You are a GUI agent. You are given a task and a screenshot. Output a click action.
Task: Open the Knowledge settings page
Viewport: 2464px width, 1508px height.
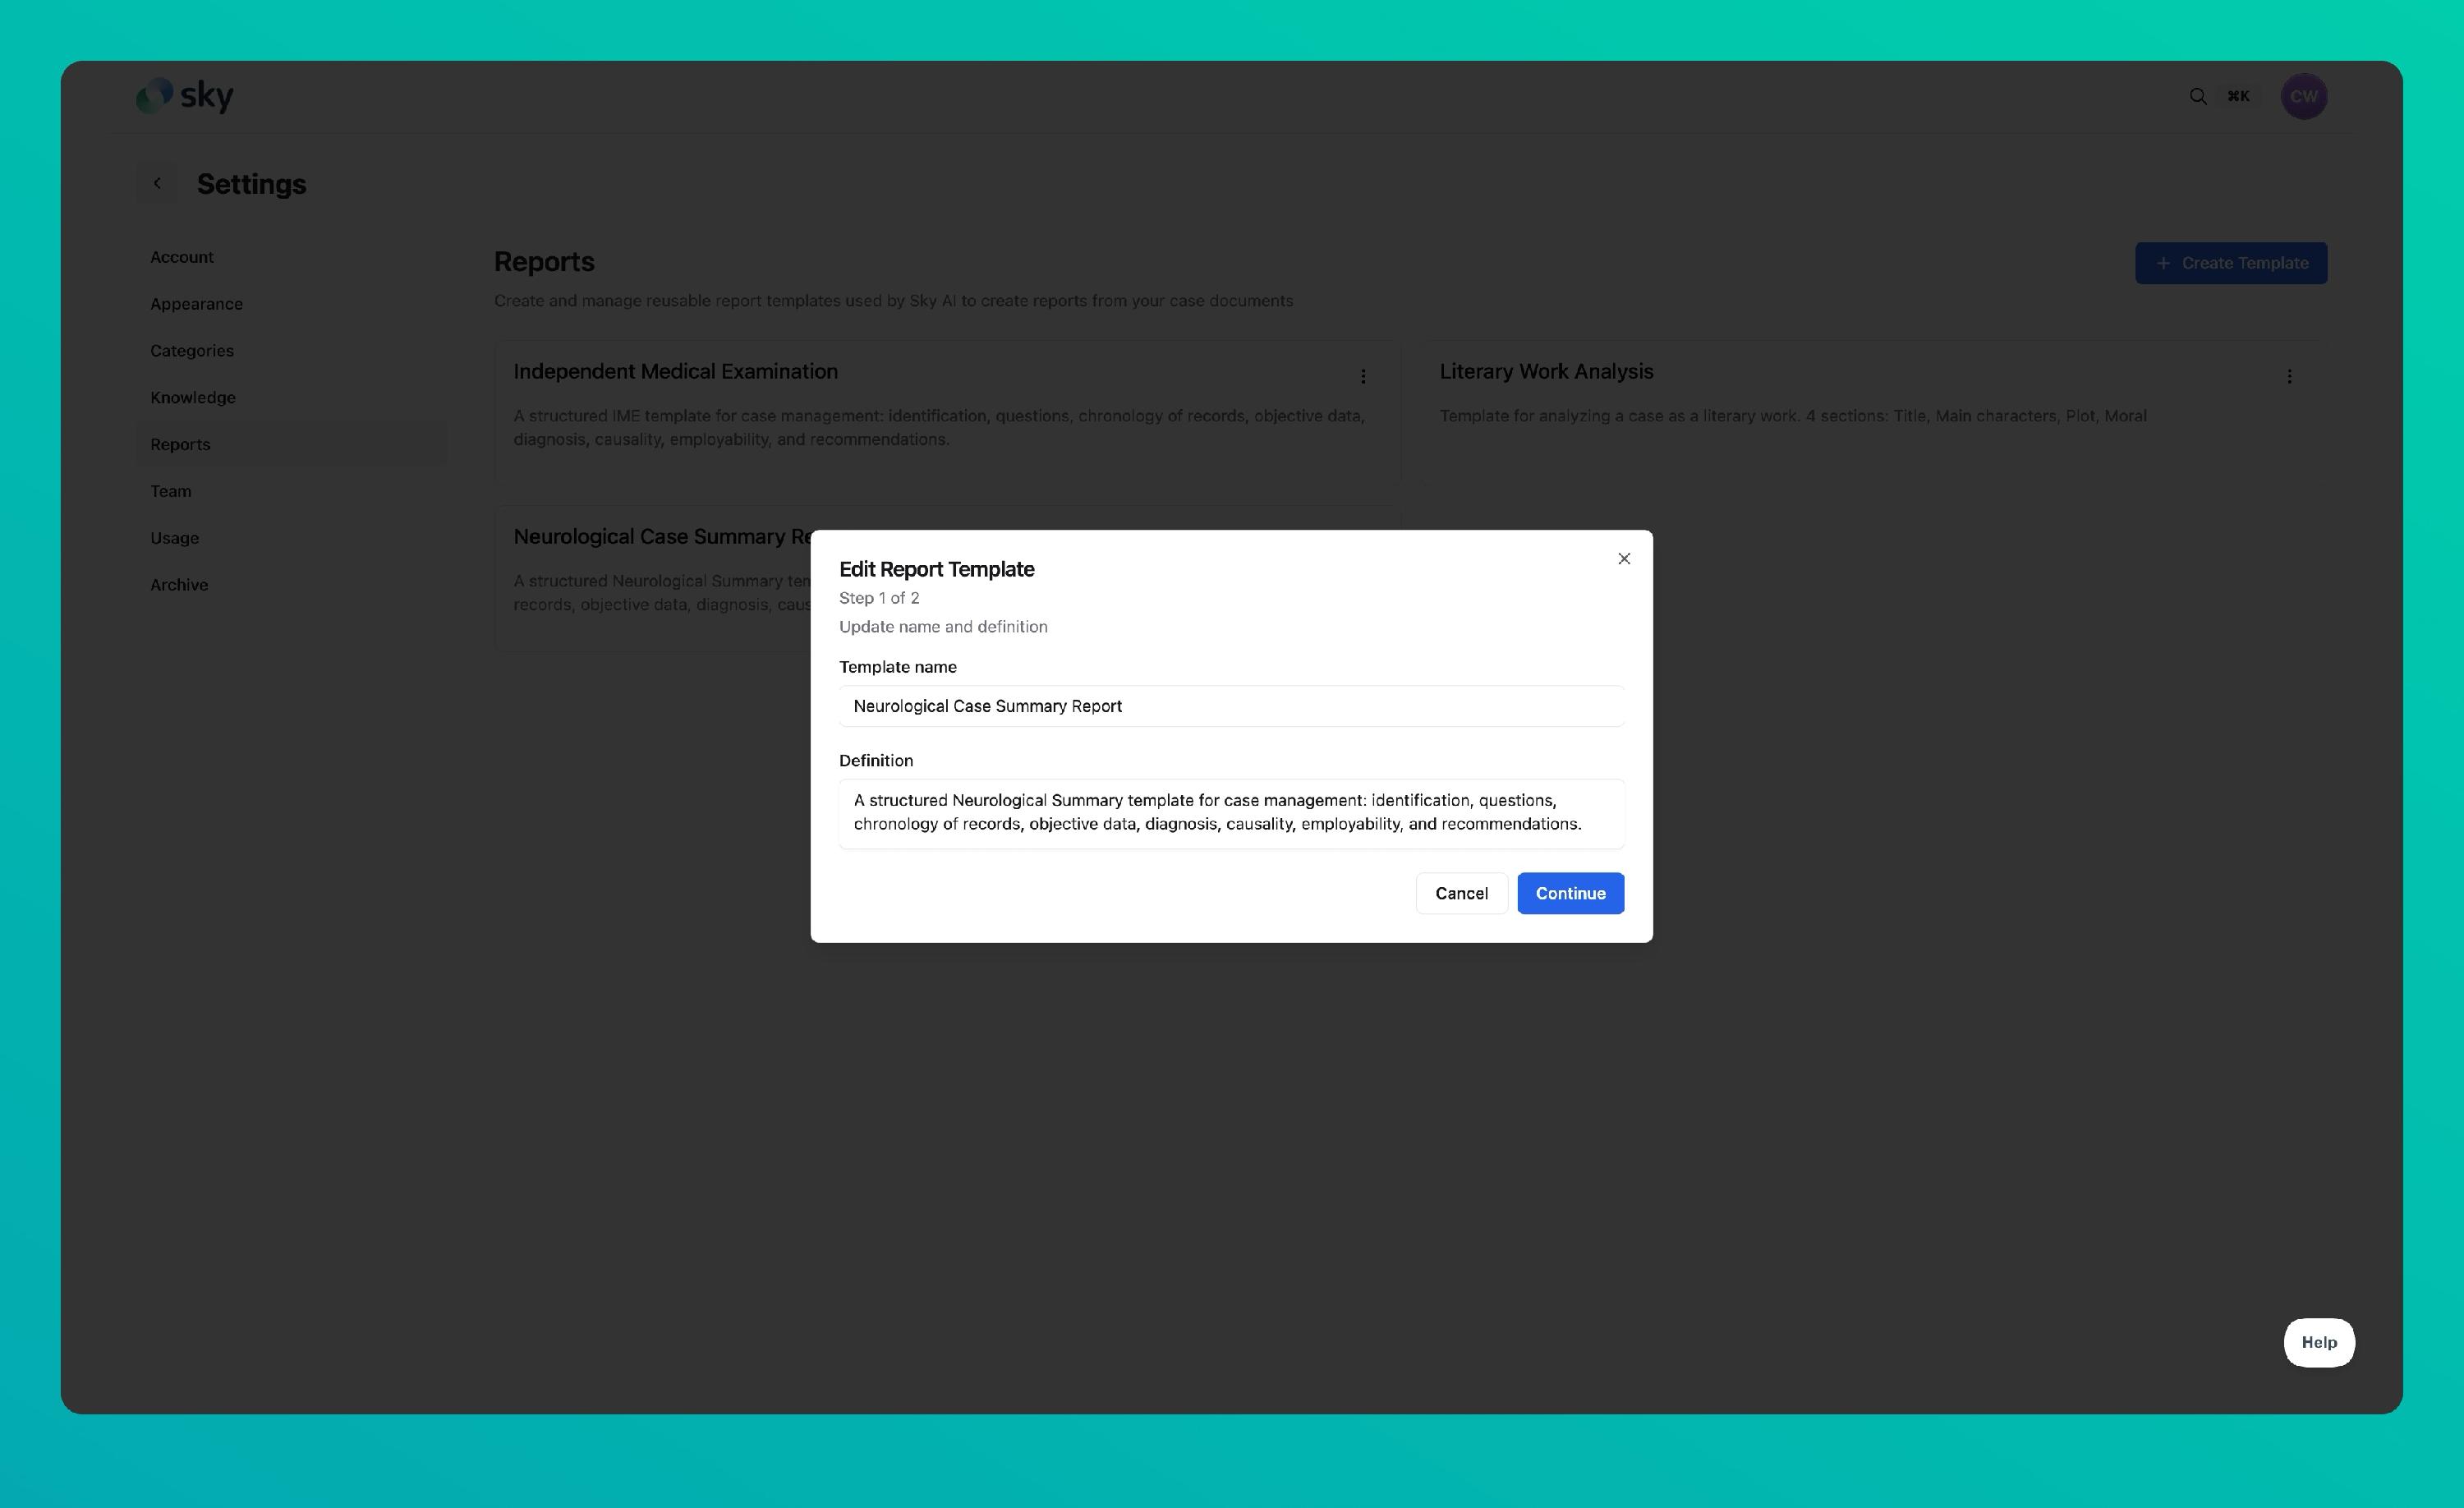193,398
